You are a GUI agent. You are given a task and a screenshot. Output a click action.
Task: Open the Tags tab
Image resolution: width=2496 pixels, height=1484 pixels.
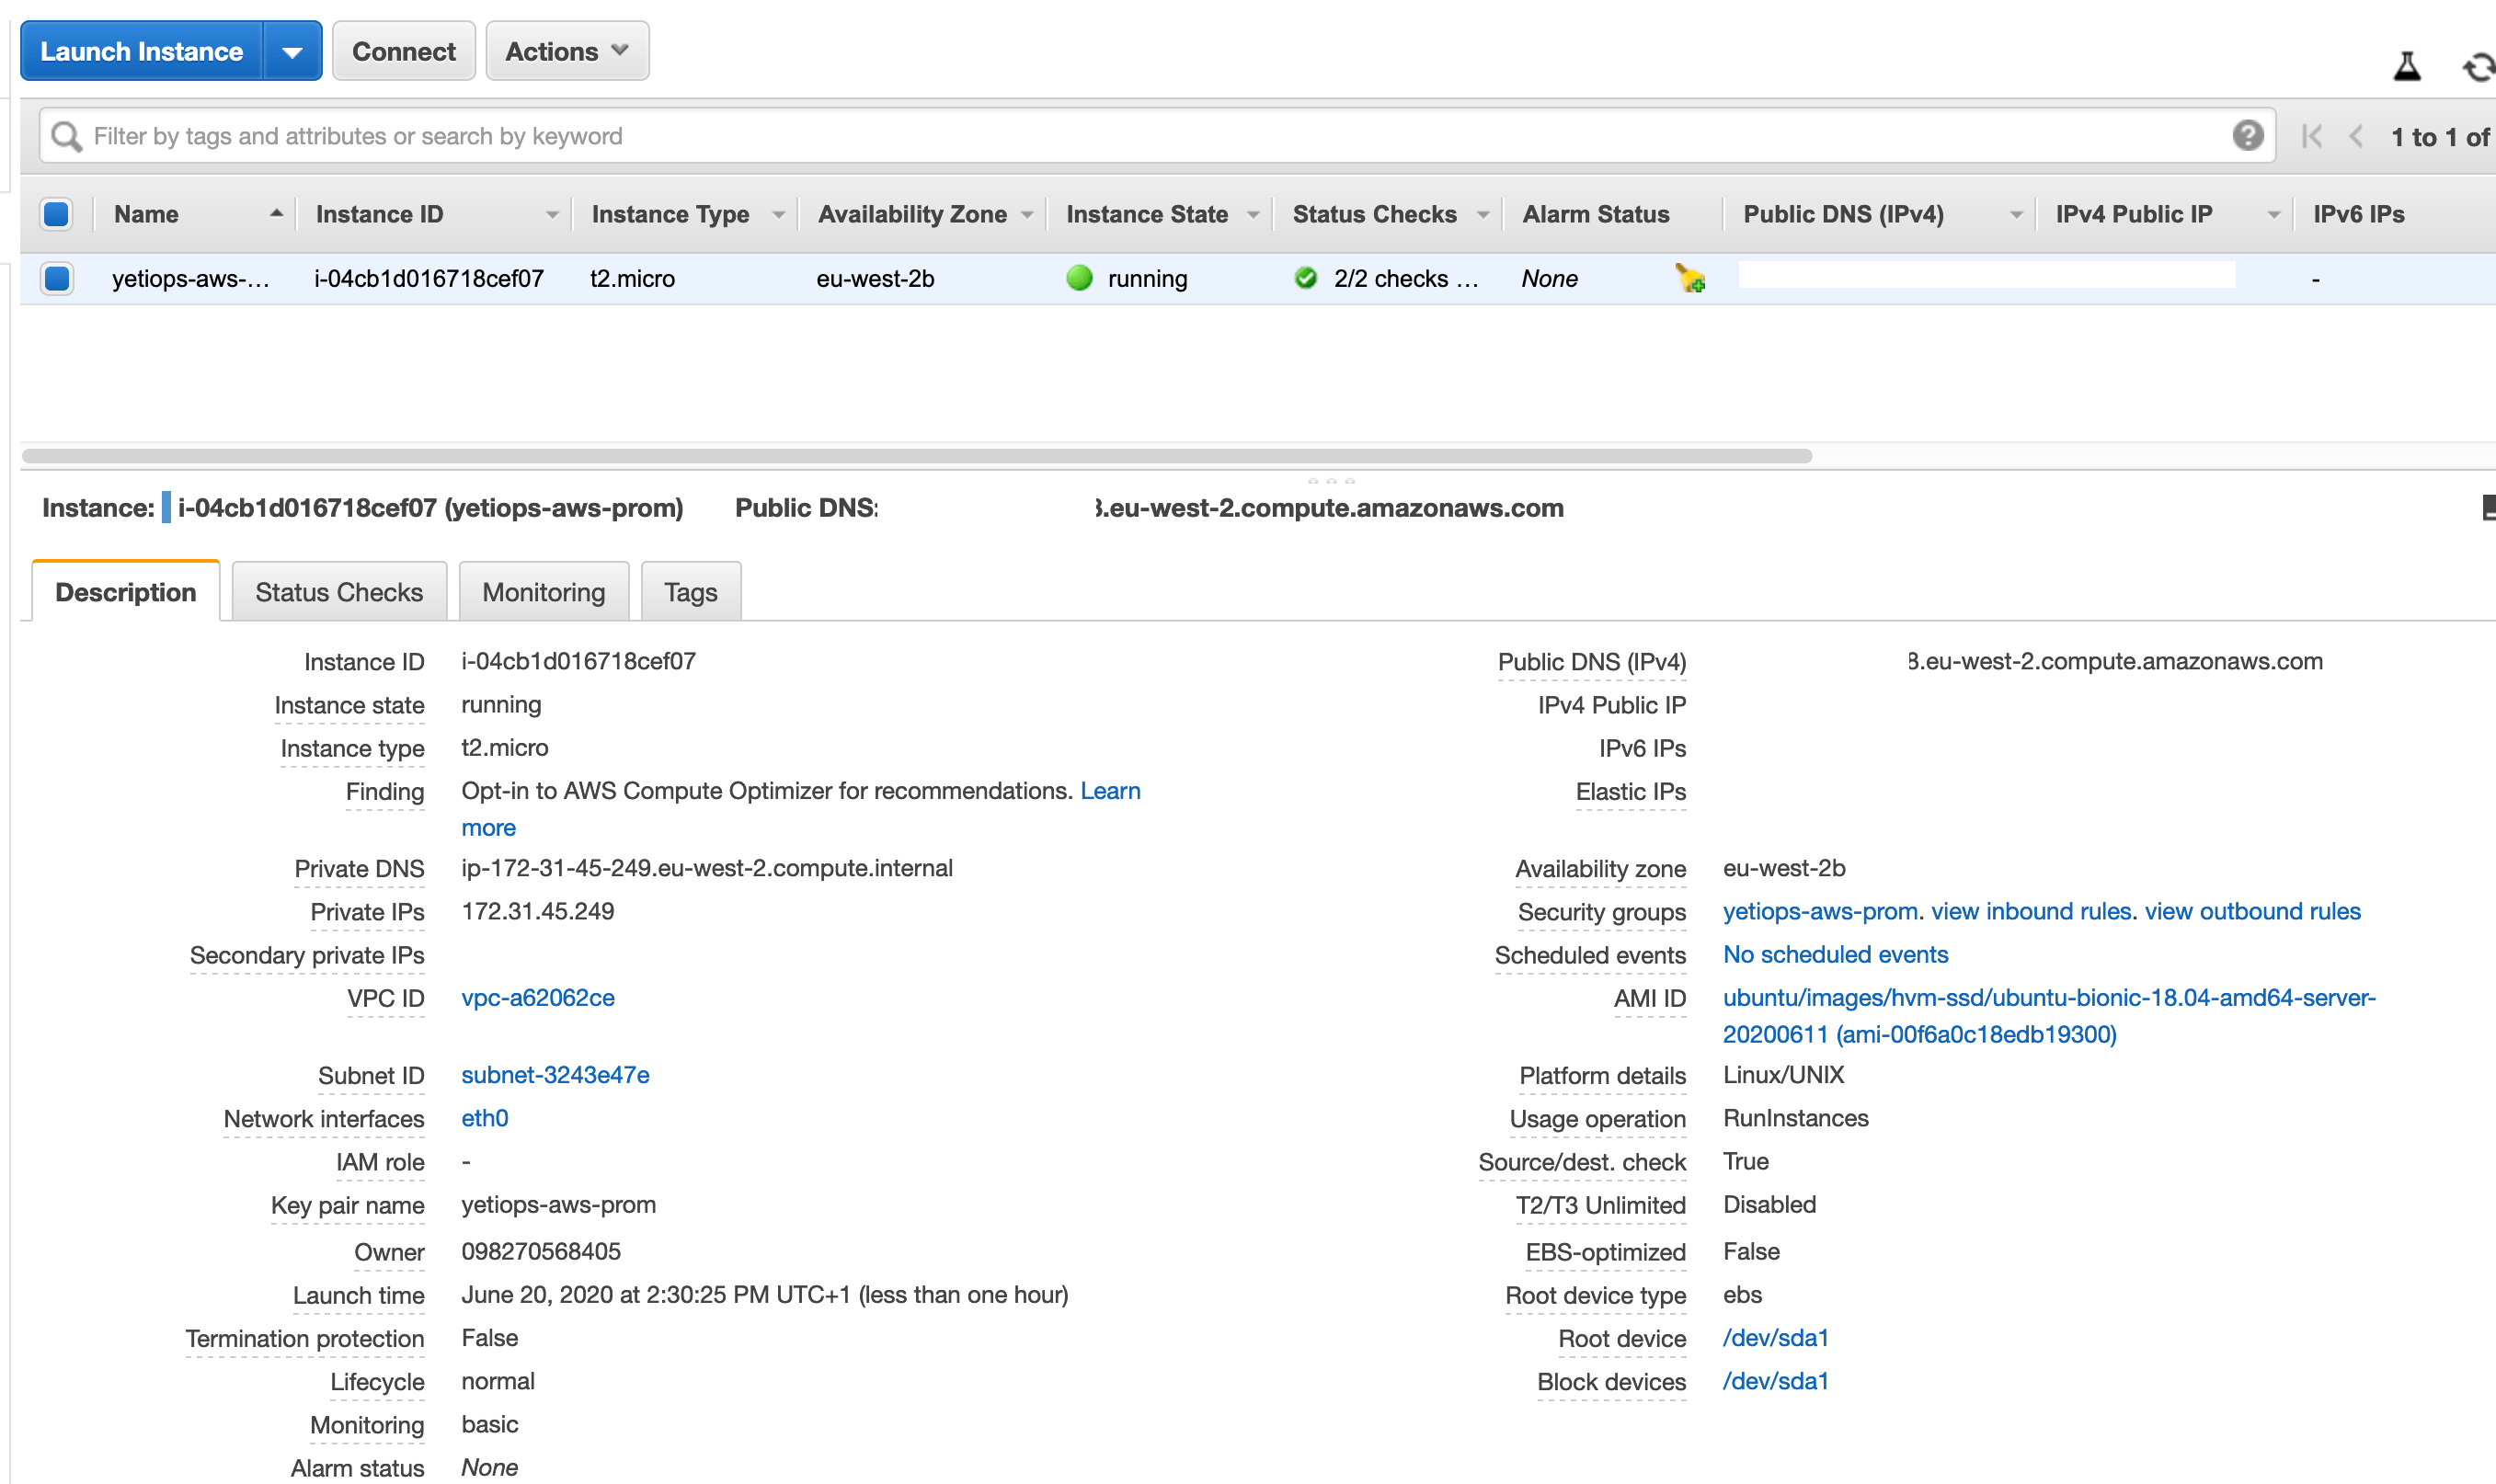point(690,591)
